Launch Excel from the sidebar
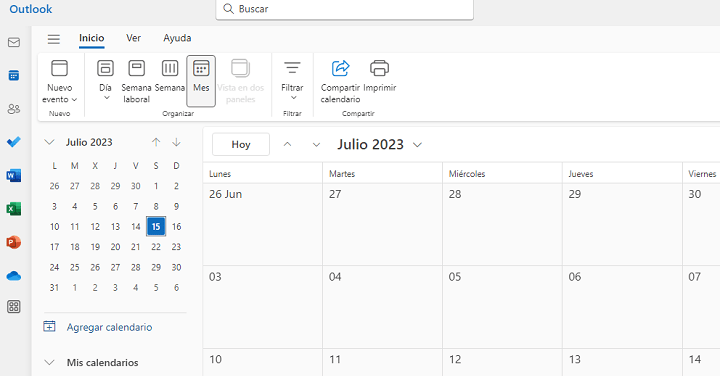The width and height of the screenshot is (720, 376). [x=14, y=209]
